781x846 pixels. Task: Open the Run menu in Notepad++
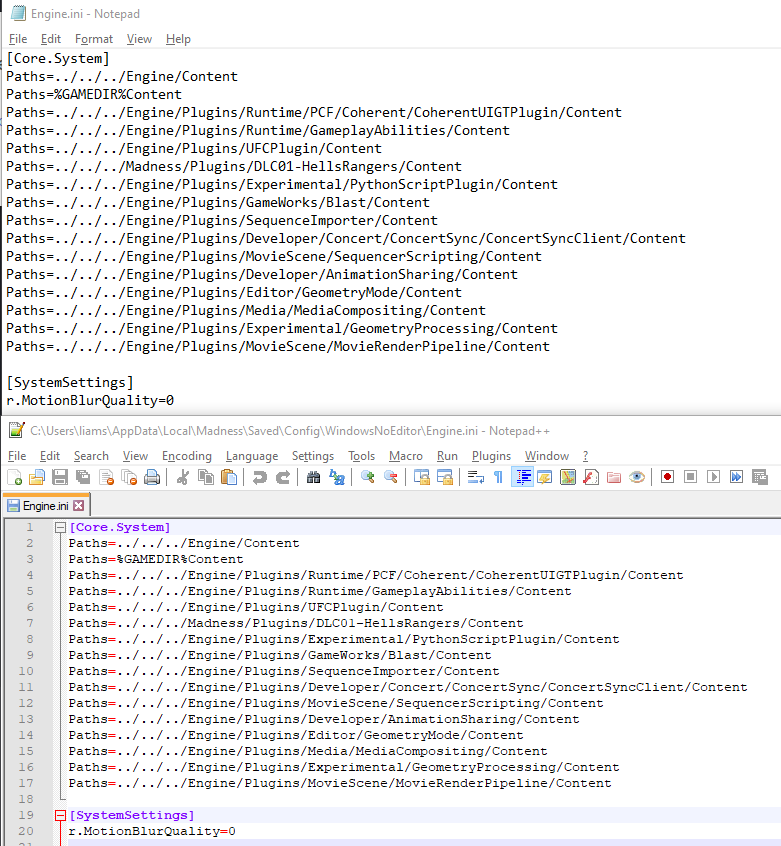tap(447, 456)
